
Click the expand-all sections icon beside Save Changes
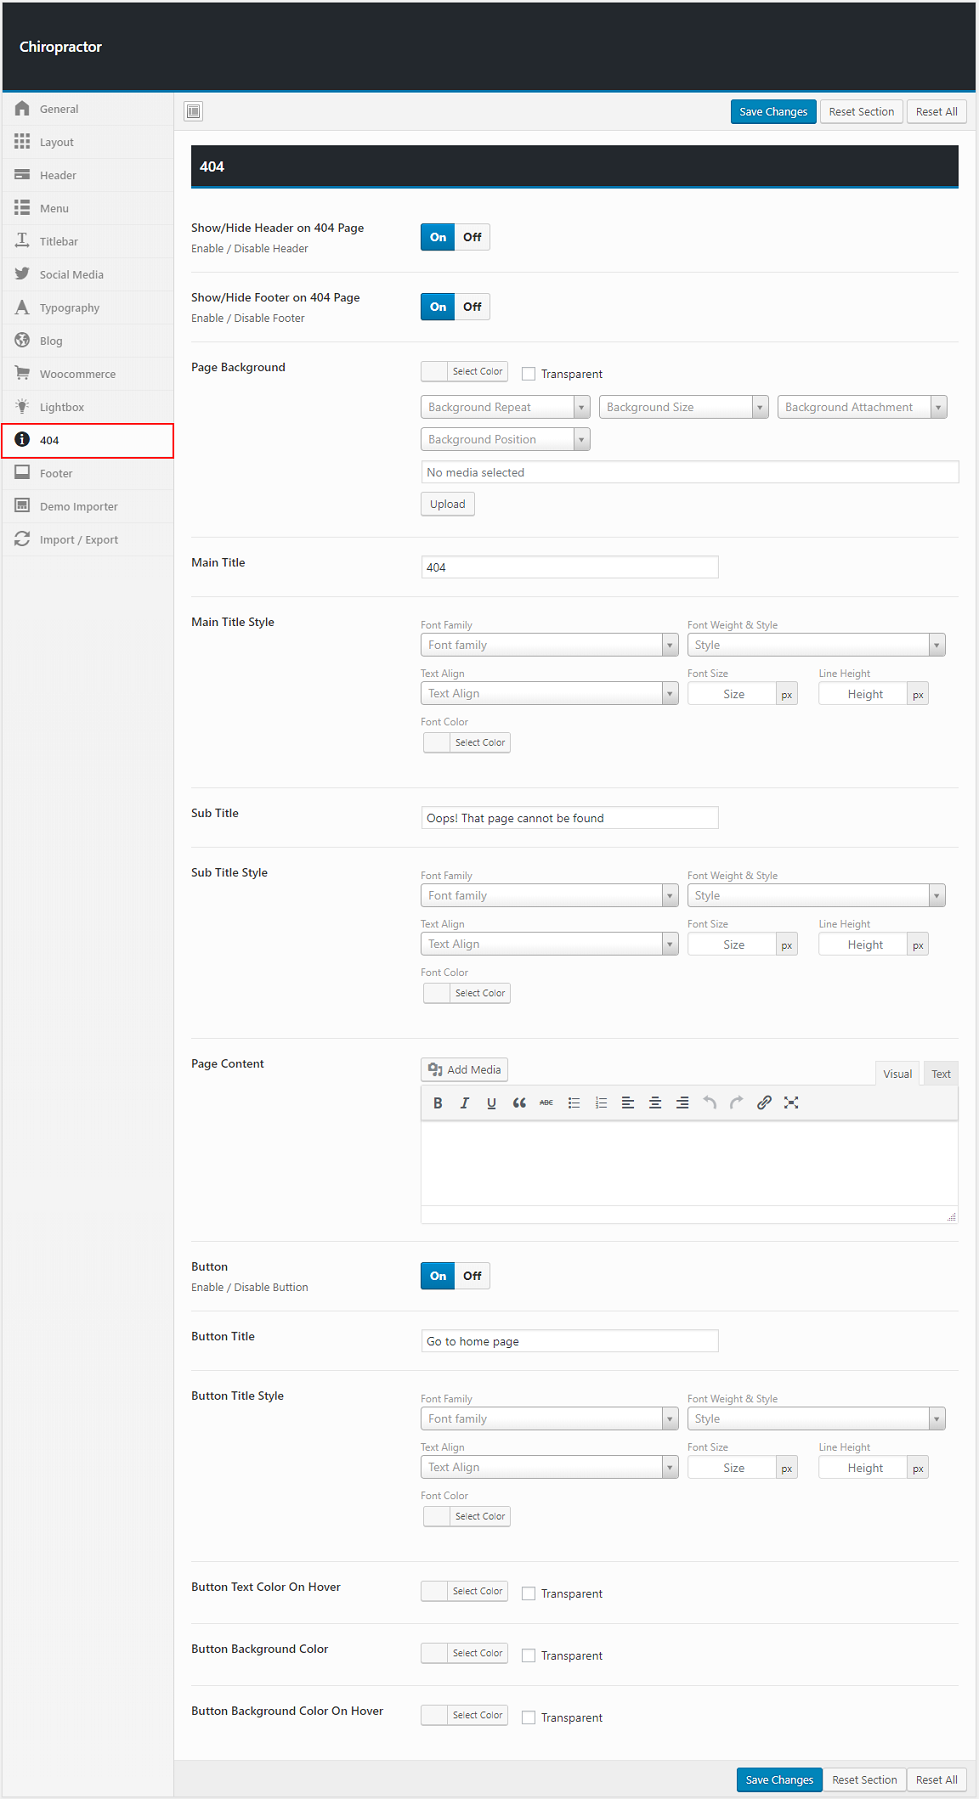click(x=194, y=111)
